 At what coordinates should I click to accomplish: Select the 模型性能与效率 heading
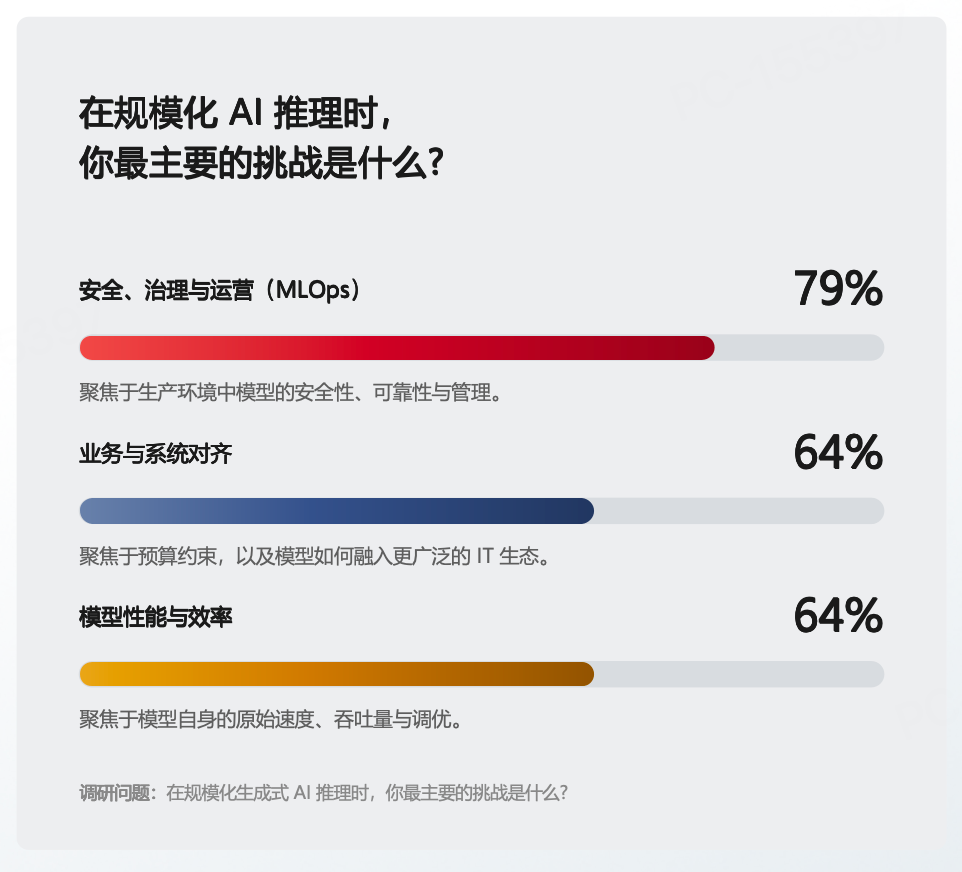coord(156,617)
